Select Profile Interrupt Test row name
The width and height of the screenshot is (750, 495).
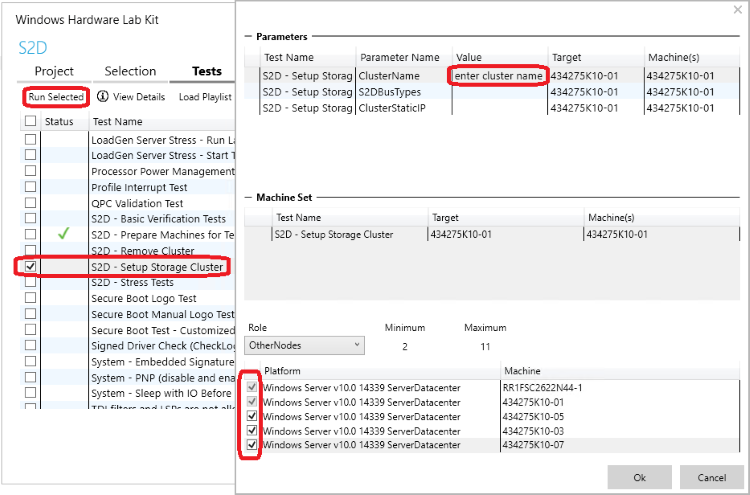tap(139, 187)
